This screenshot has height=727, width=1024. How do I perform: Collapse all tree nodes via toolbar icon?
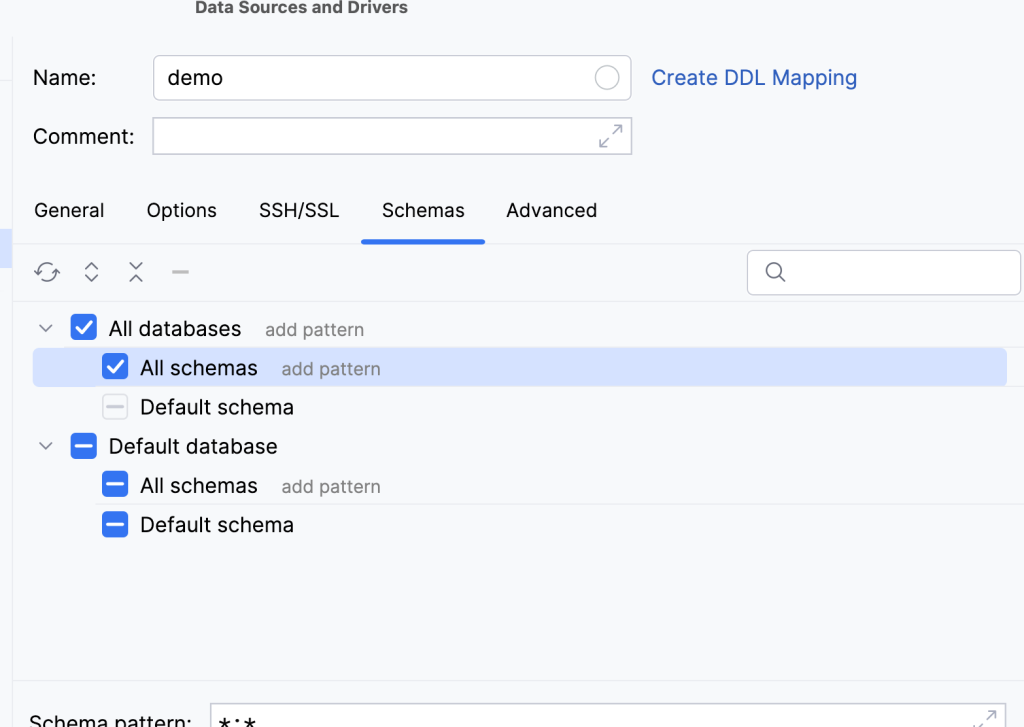click(x=136, y=271)
